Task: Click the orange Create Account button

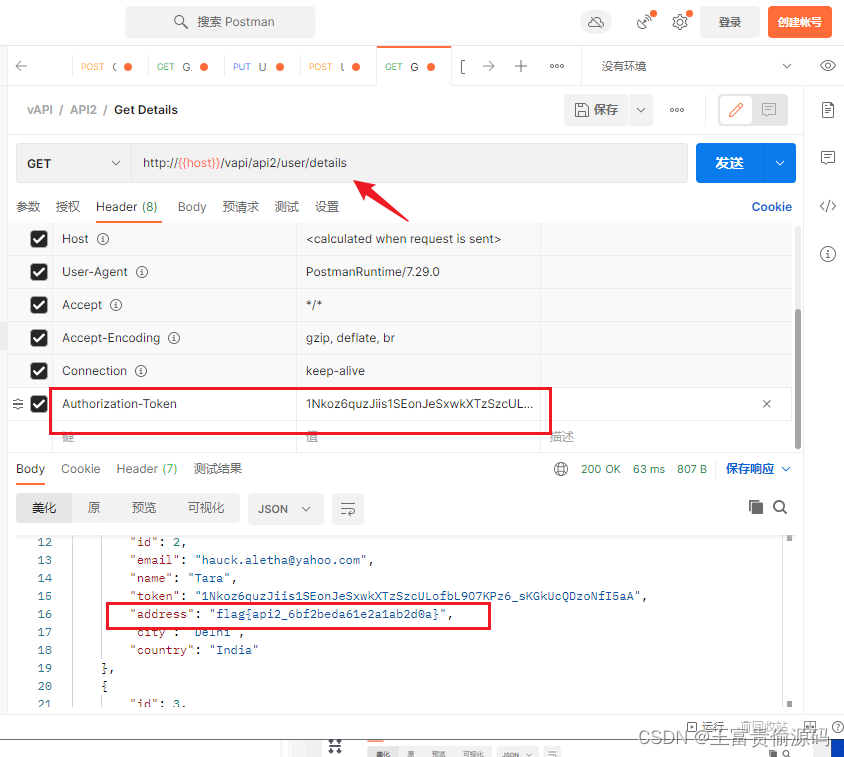Action: tap(799, 22)
